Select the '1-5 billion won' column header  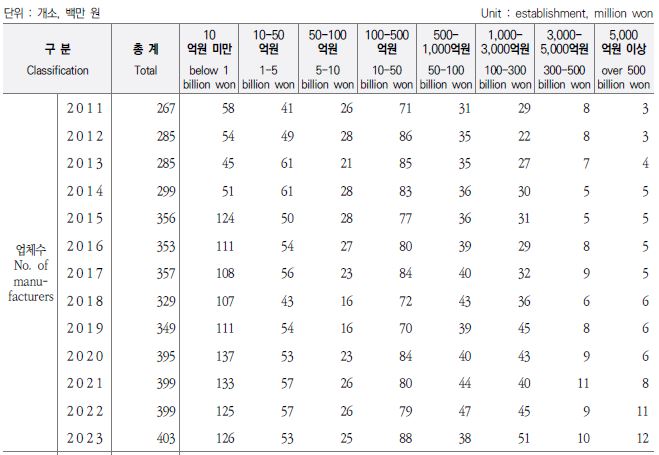tap(268, 59)
